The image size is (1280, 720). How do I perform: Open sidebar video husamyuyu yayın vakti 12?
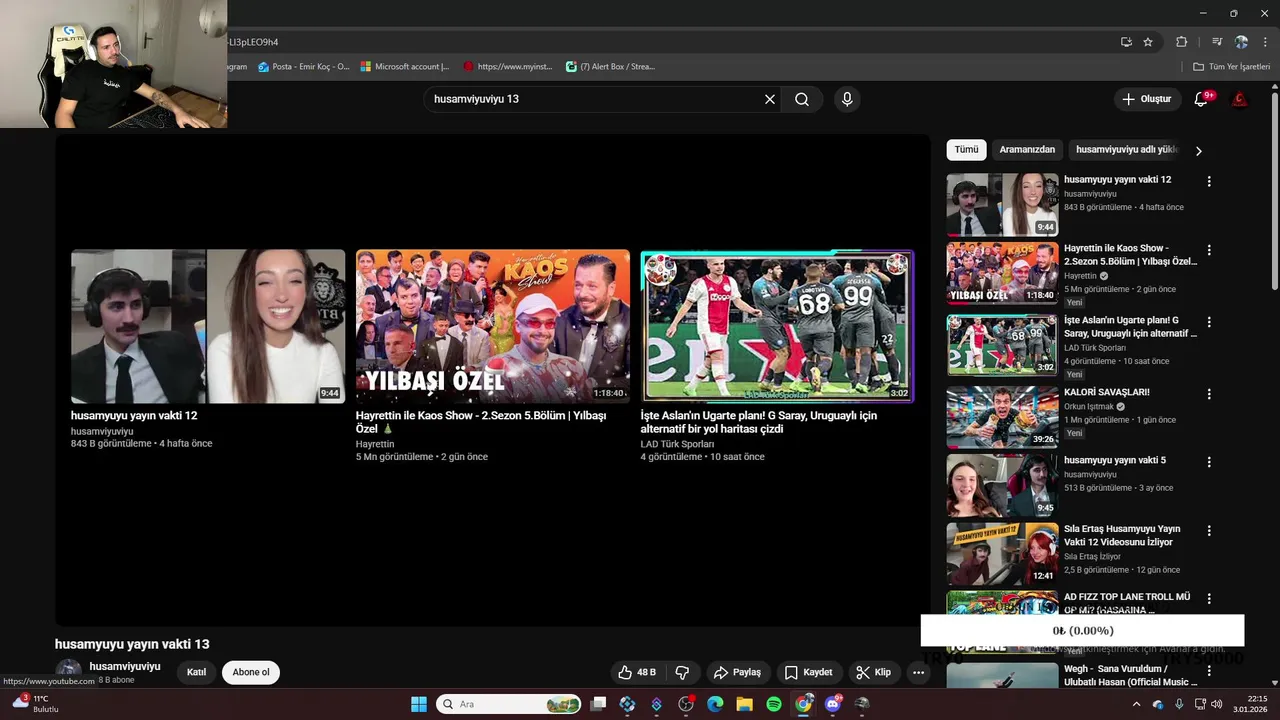[x=1002, y=205]
